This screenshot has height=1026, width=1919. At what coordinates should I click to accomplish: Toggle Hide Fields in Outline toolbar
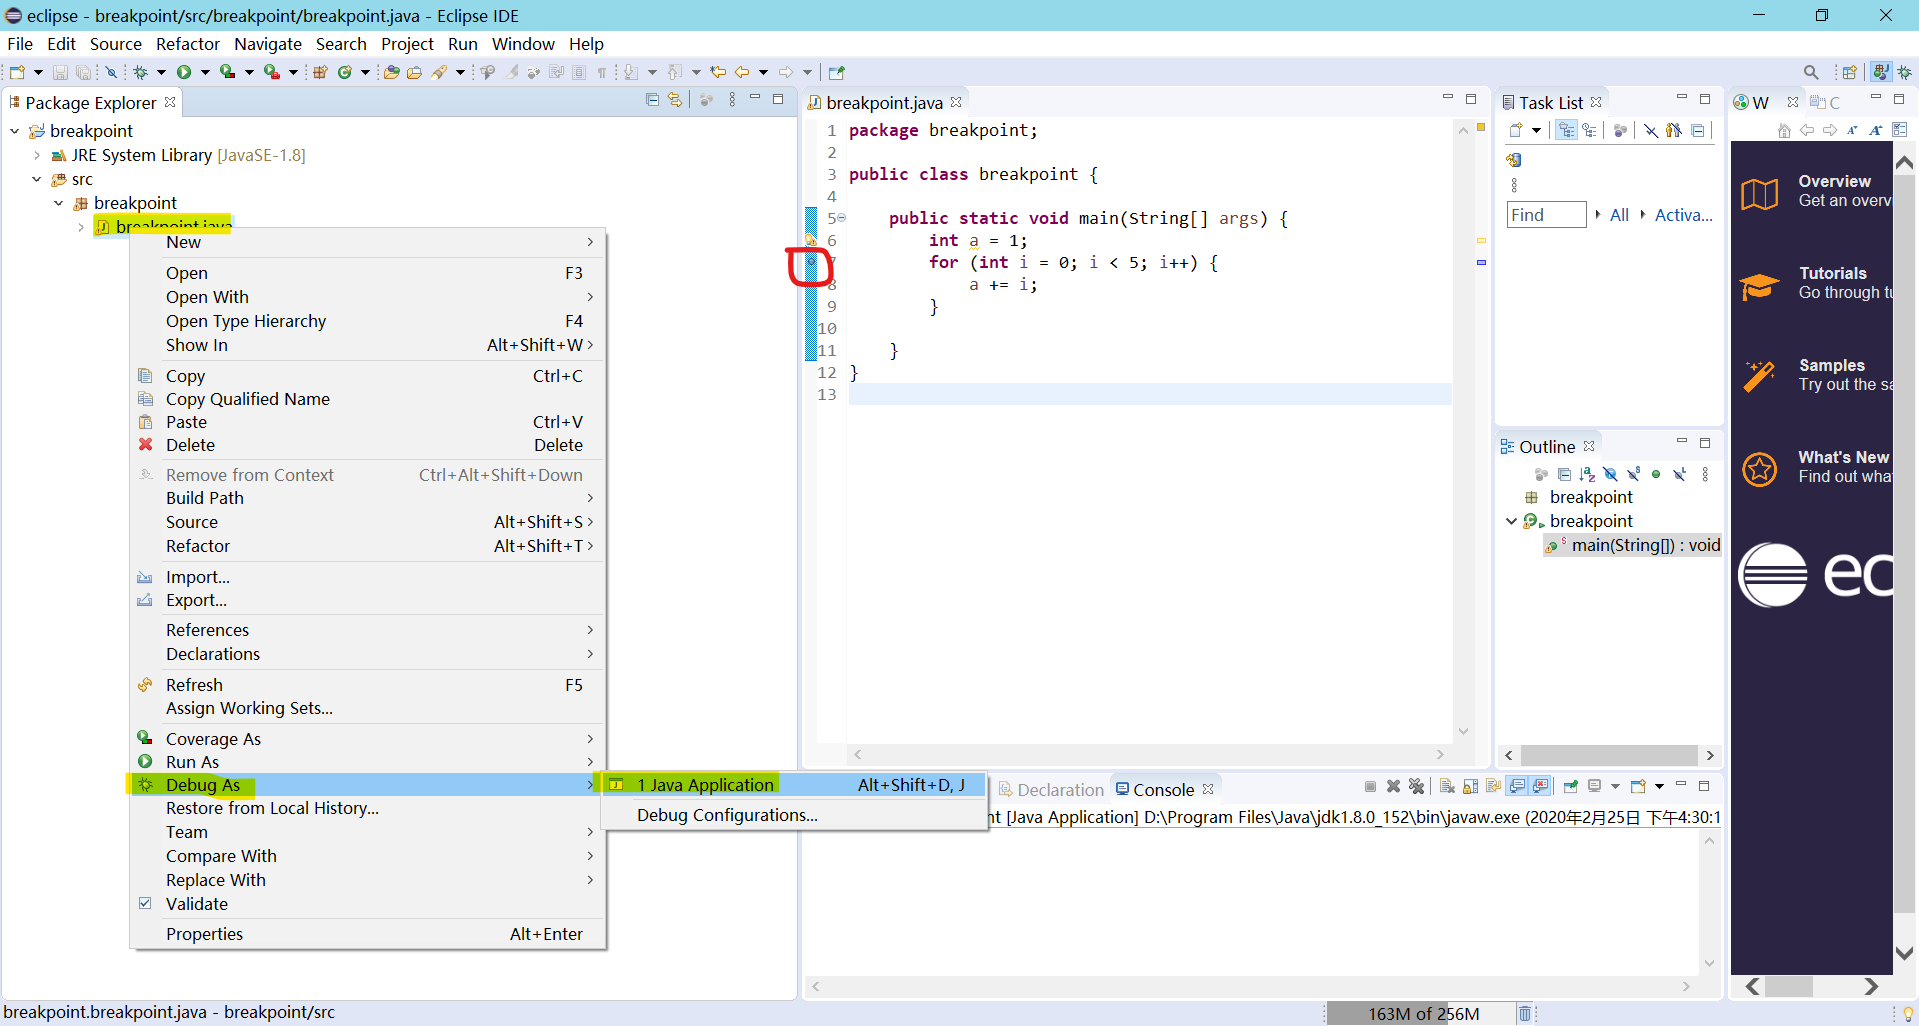point(1610,474)
